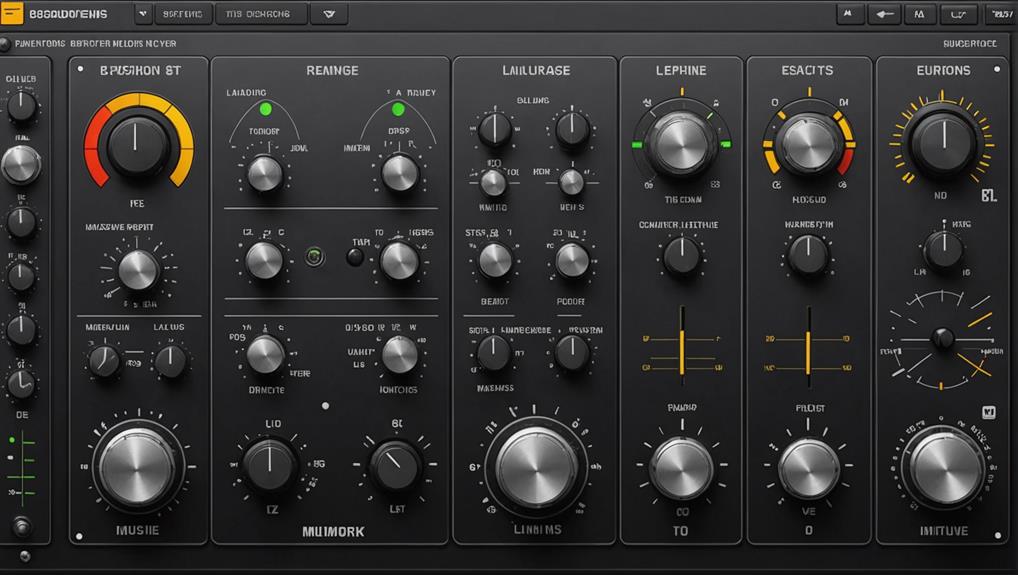Image resolution: width=1018 pixels, height=575 pixels.
Task: Toggle the small round power button beside PIJNENTOMS
Action: (x=5, y=43)
